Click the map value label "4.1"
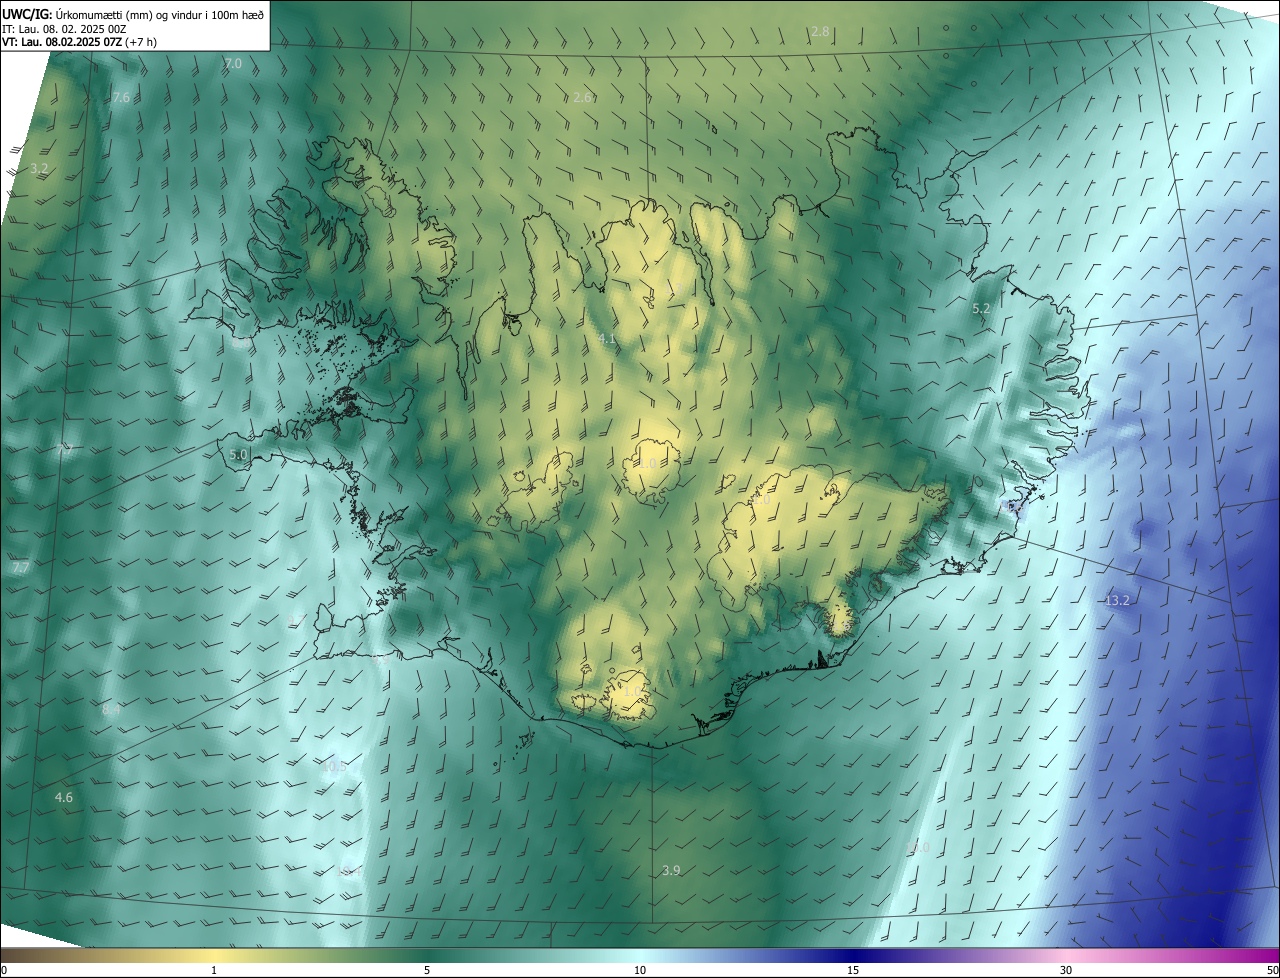This screenshot has height=978, width=1280. coord(607,340)
